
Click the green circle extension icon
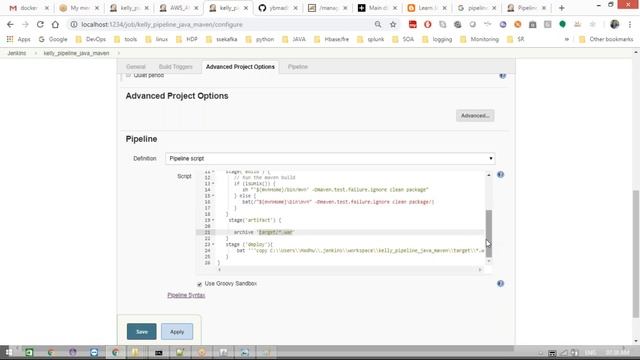[562, 24]
